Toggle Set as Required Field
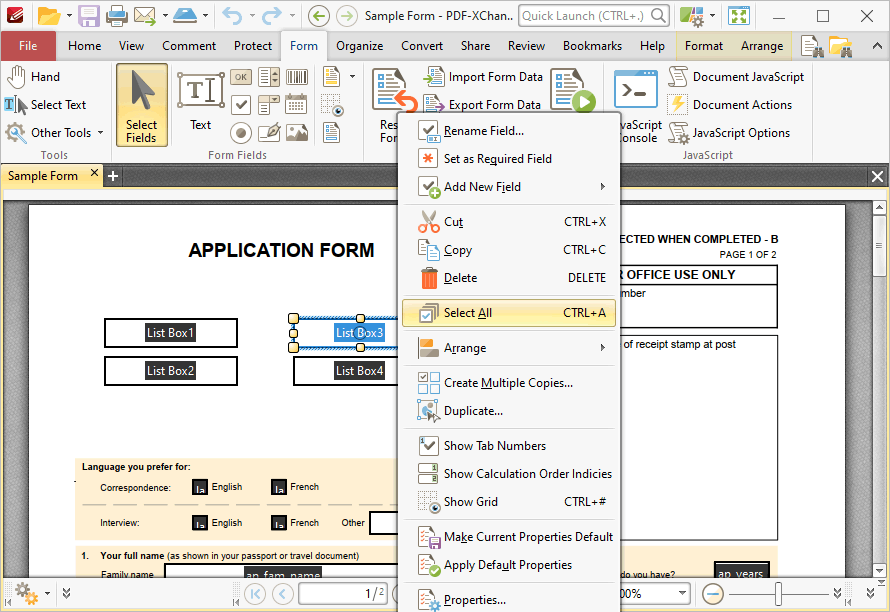The height and width of the screenshot is (612, 890). pyautogui.click(x=509, y=159)
